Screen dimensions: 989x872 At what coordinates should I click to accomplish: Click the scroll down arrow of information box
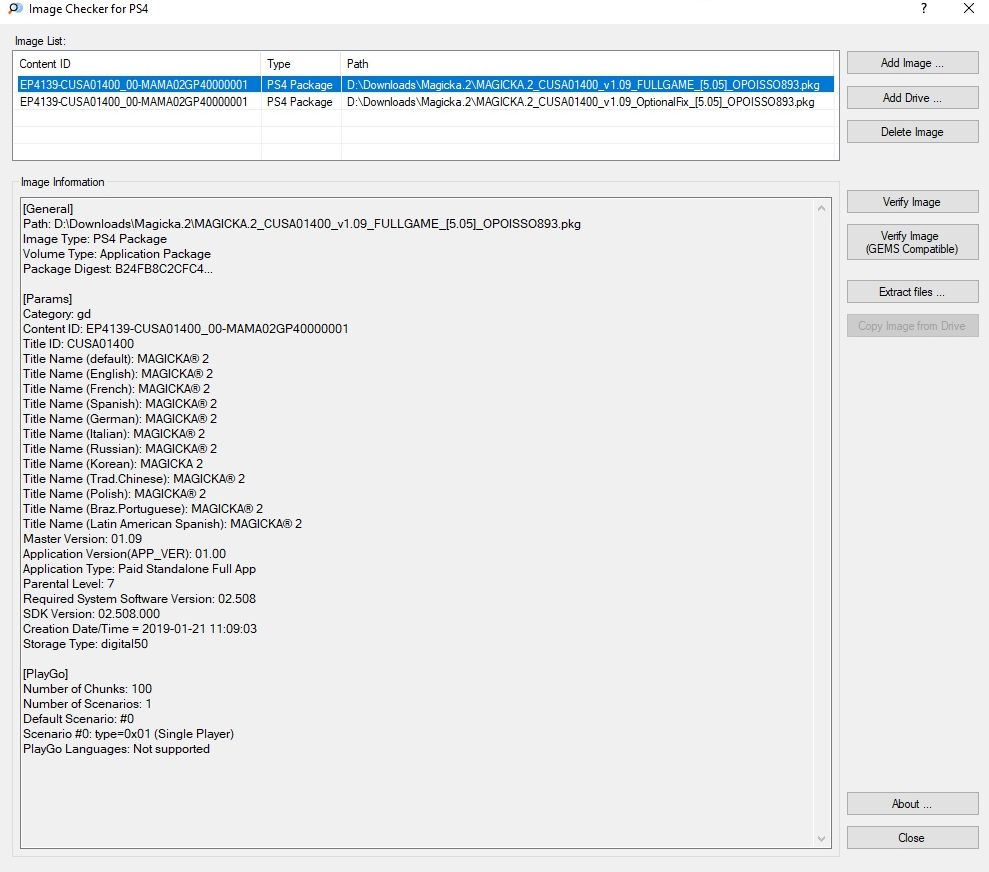821,839
